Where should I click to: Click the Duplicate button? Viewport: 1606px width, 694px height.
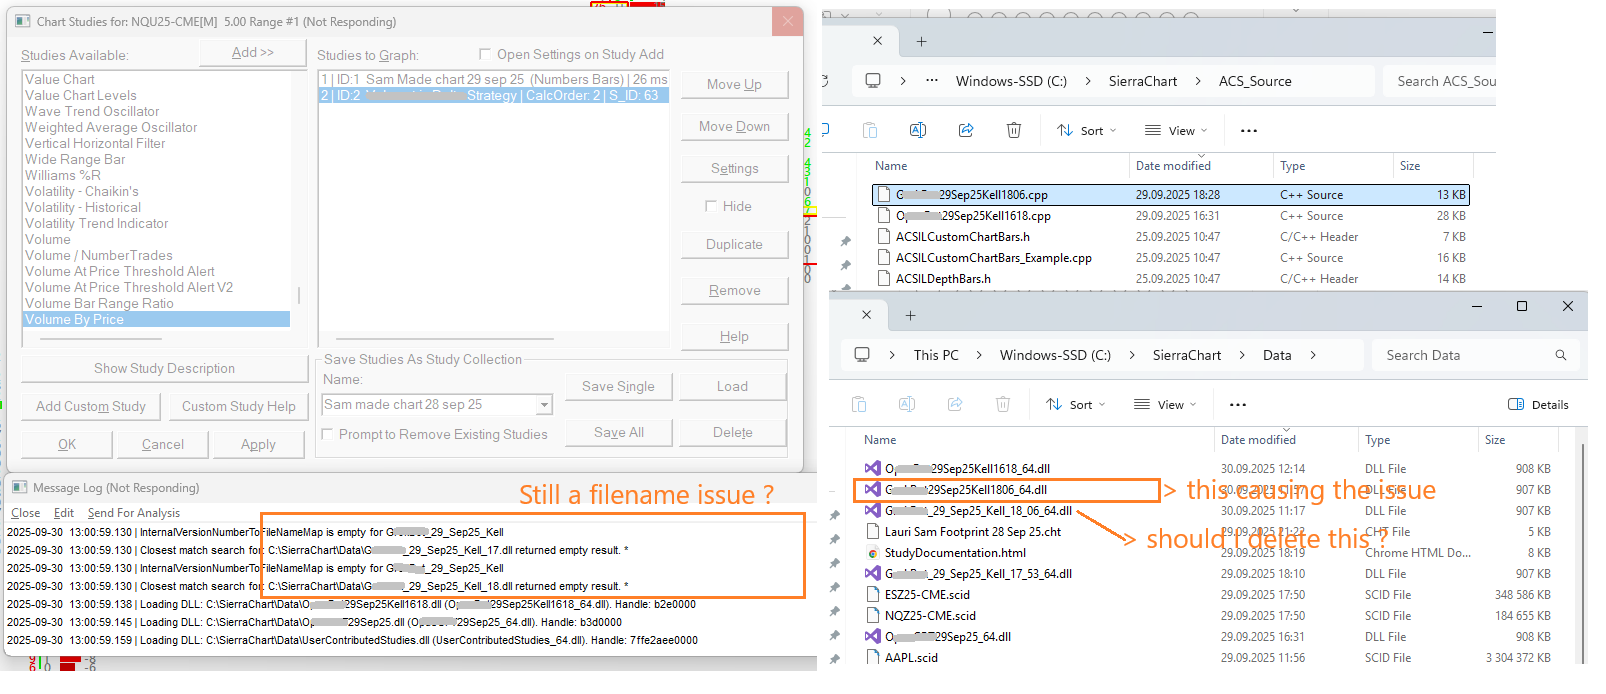point(734,244)
